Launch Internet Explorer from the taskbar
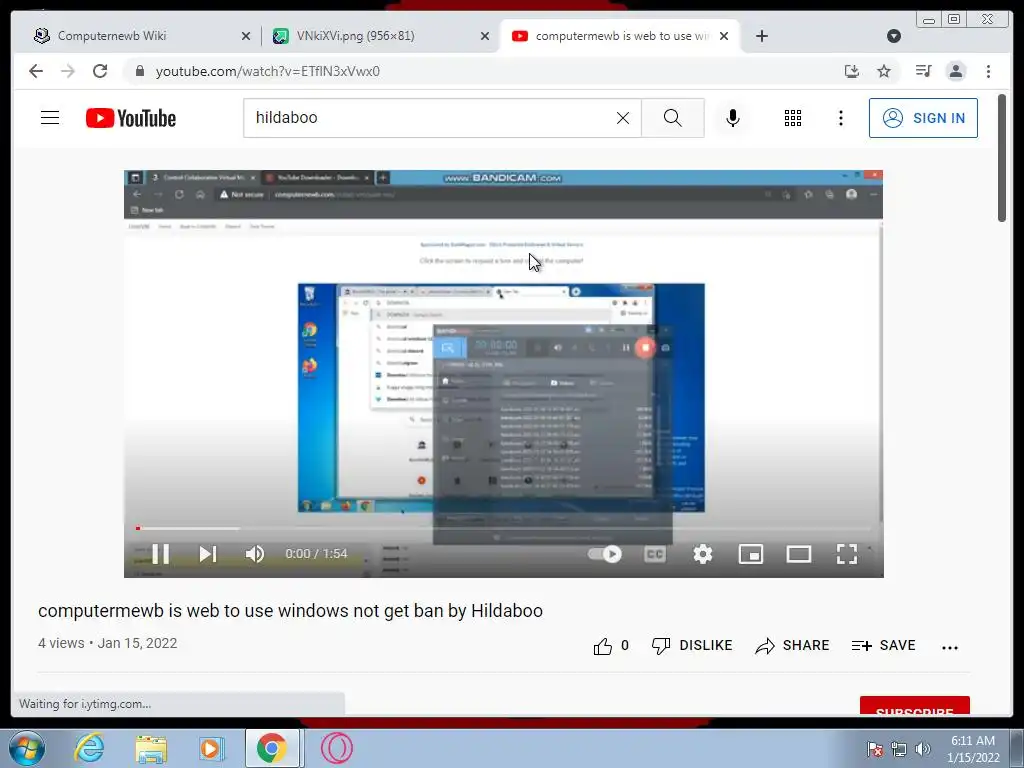Screen dimensions: 1024x768 tap(89, 748)
